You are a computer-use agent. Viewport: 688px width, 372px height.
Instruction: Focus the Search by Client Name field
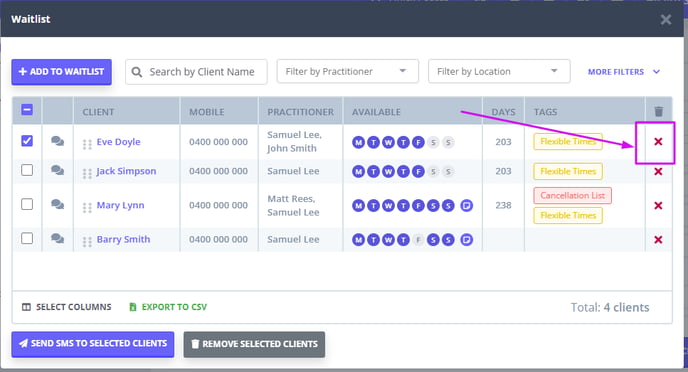(x=196, y=72)
